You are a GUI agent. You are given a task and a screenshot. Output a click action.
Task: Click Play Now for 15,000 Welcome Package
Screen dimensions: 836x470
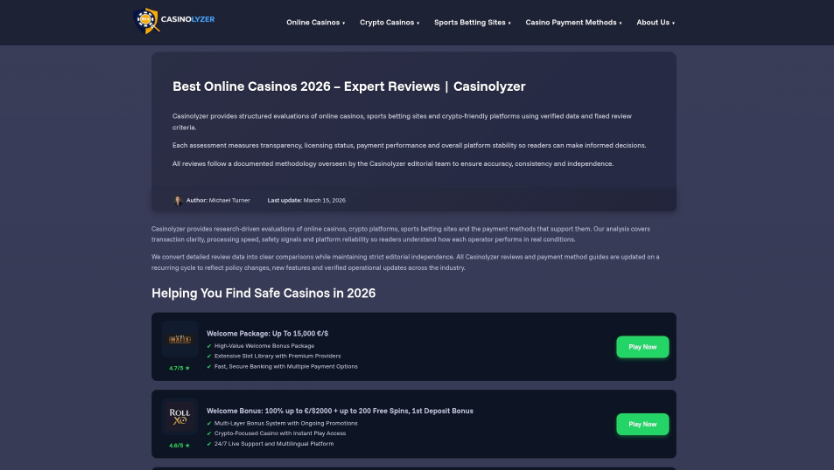pyautogui.click(x=642, y=347)
